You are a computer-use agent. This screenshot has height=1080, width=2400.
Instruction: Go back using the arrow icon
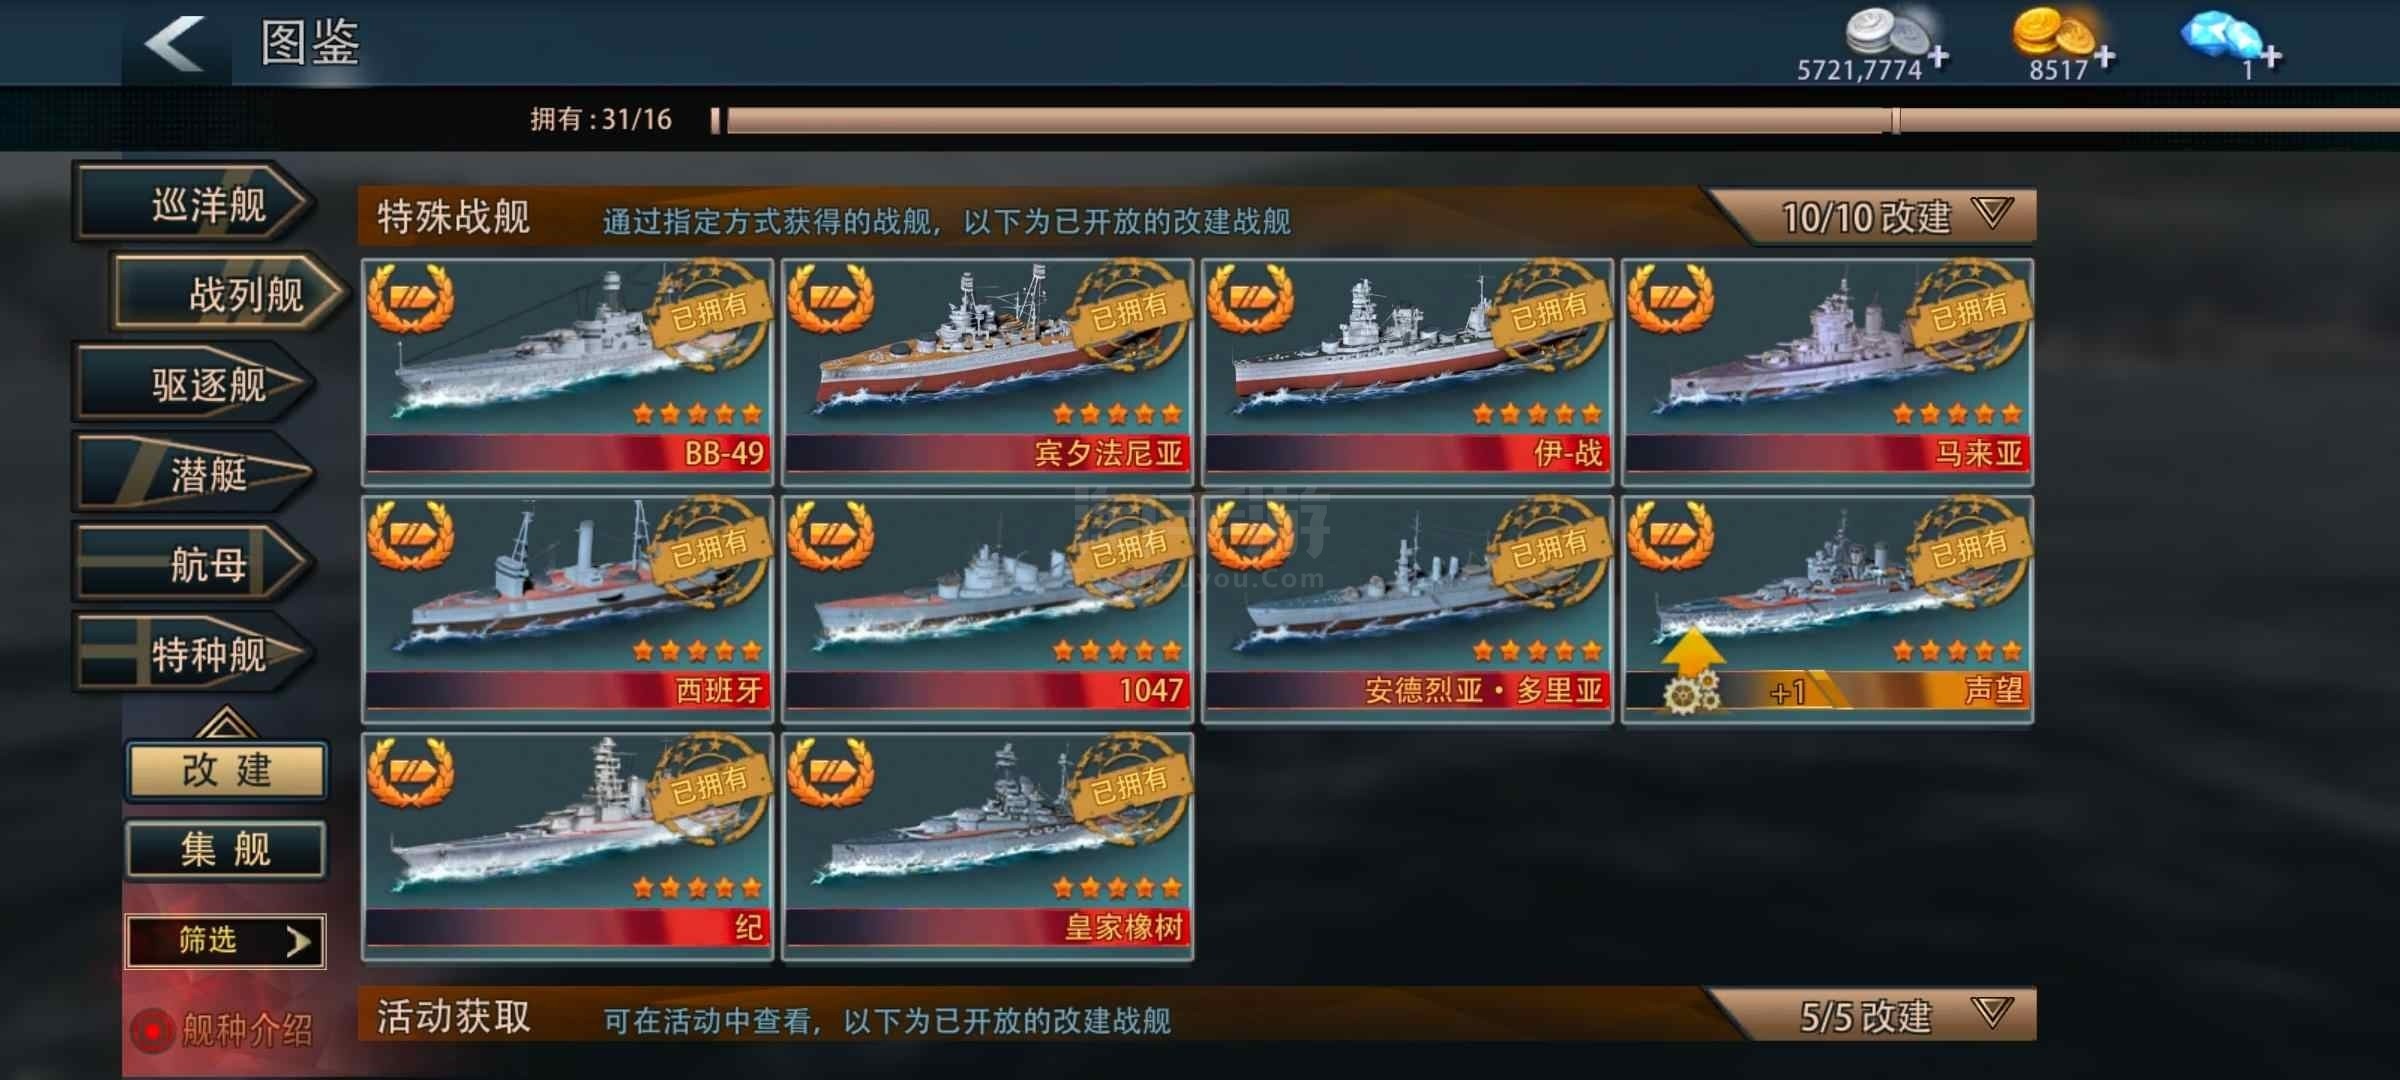click(x=176, y=43)
